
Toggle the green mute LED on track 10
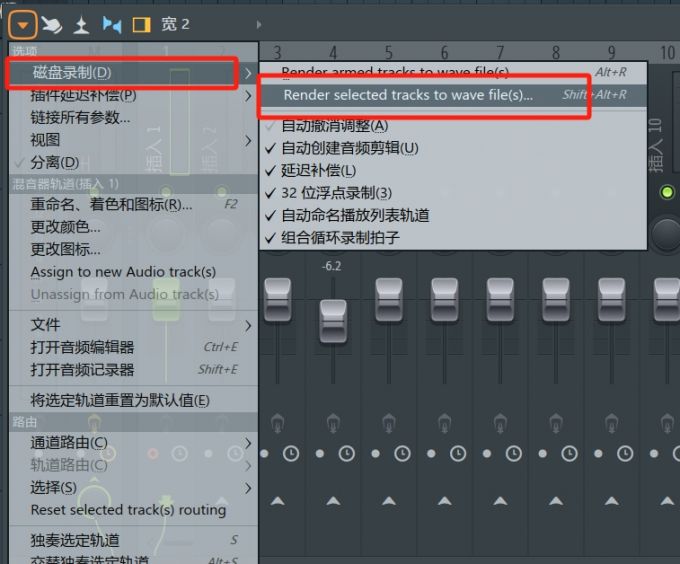[667, 192]
